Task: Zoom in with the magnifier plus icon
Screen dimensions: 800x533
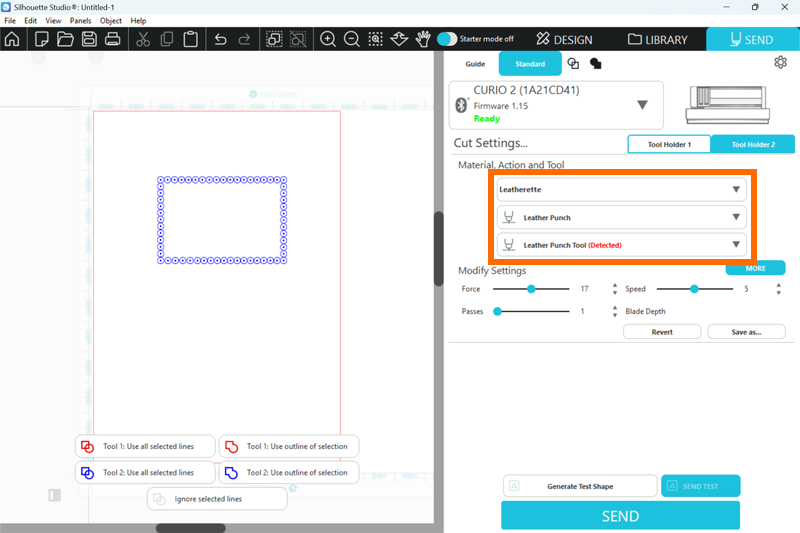Action: [328, 39]
